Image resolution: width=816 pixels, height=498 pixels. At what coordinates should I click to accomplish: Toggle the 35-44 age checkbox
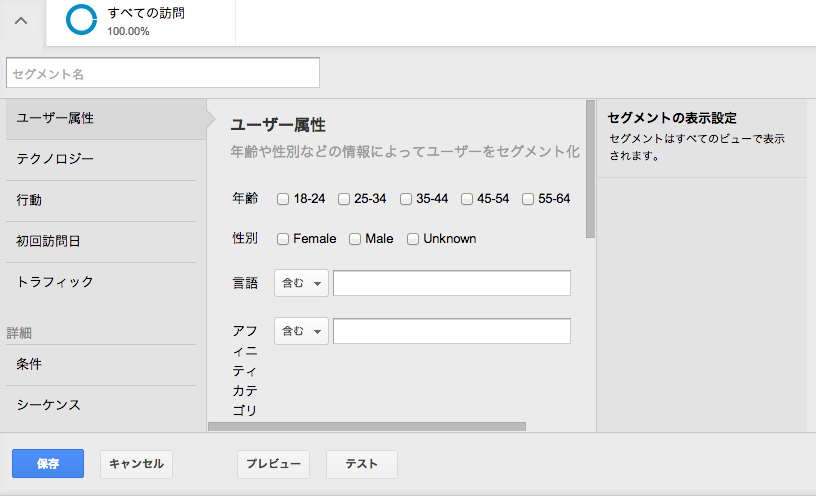pos(406,199)
